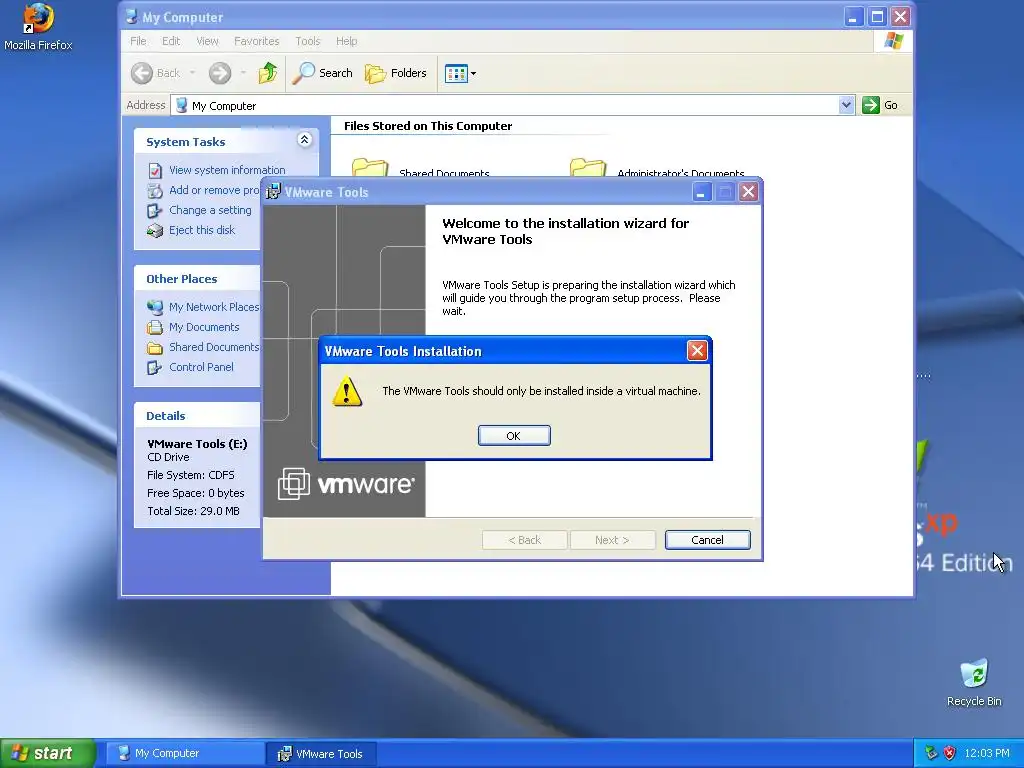Click the Back arrow toolbar icon
This screenshot has width=1024, height=768.
tap(142, 73)
